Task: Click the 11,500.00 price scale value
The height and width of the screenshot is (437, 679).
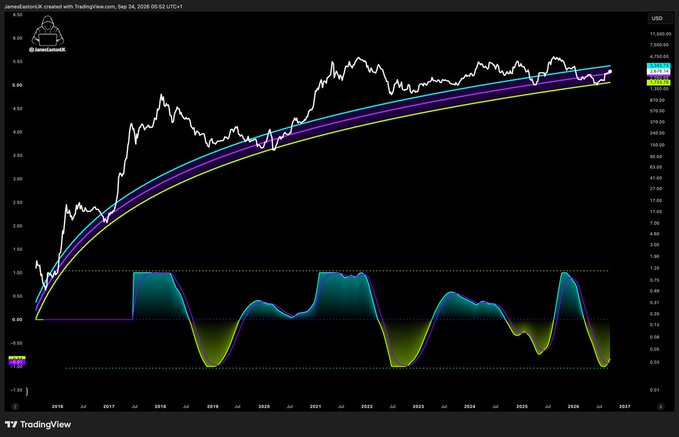Action: (x=660, y=34)
